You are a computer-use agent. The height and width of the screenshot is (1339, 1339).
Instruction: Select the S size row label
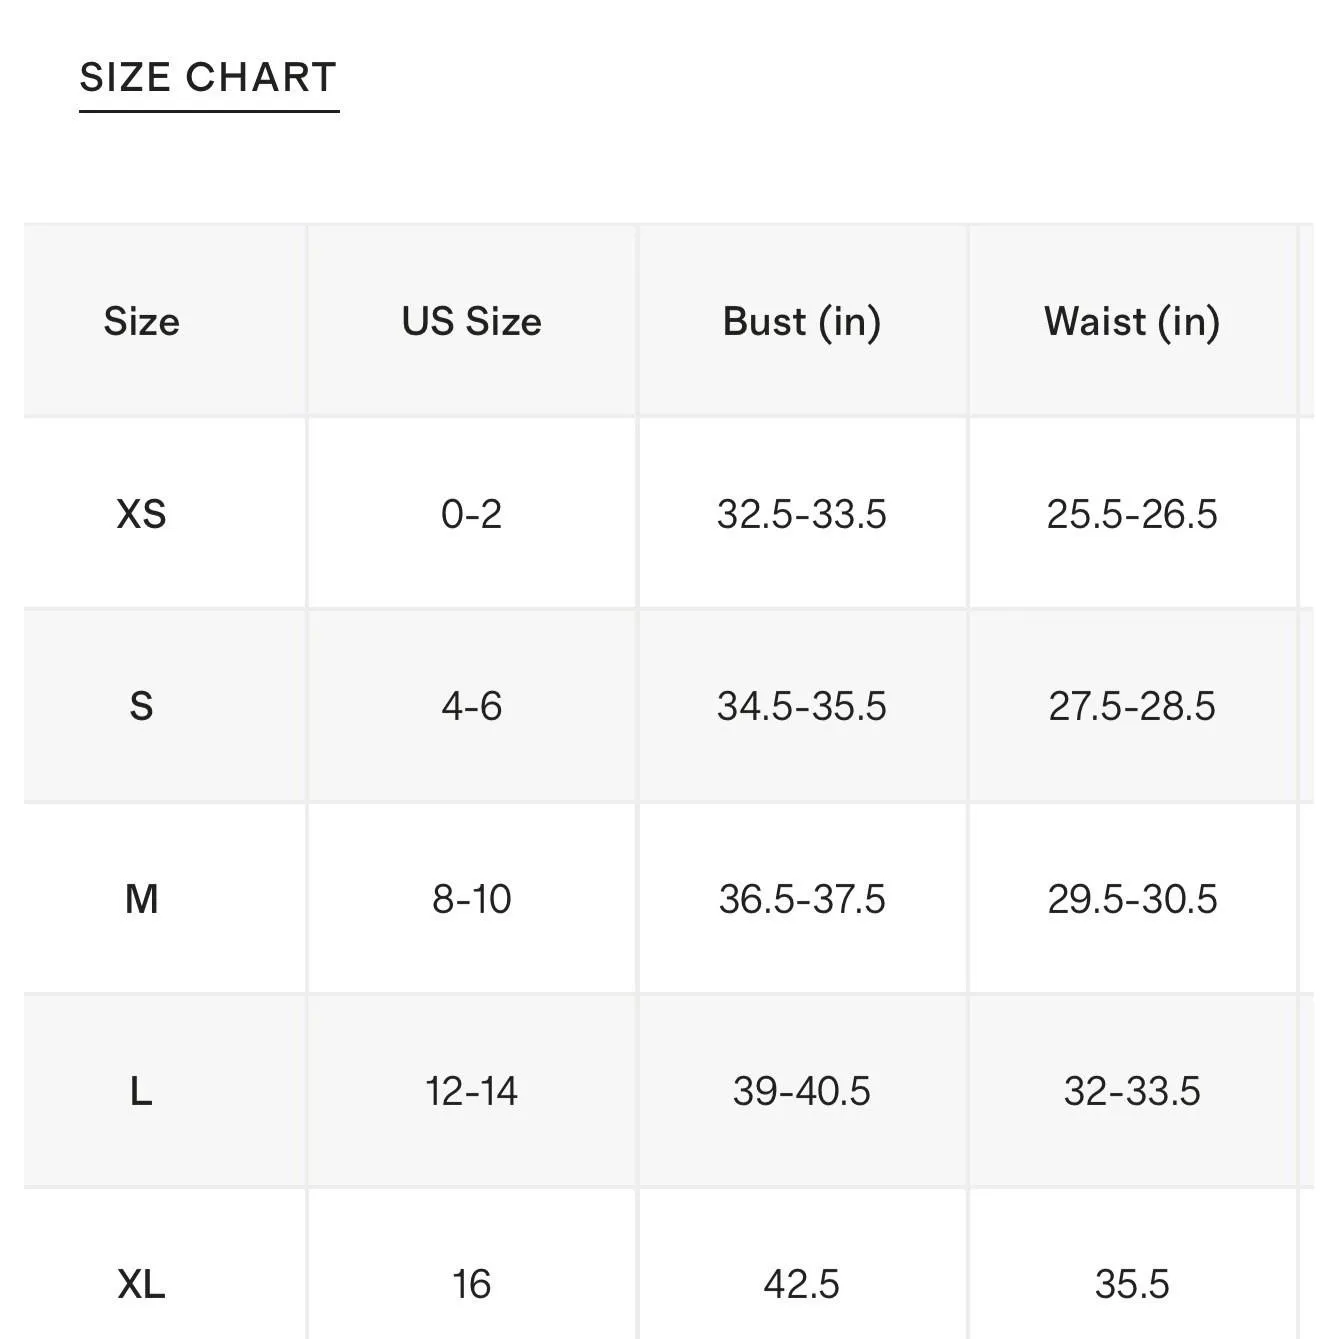point(142,706)
